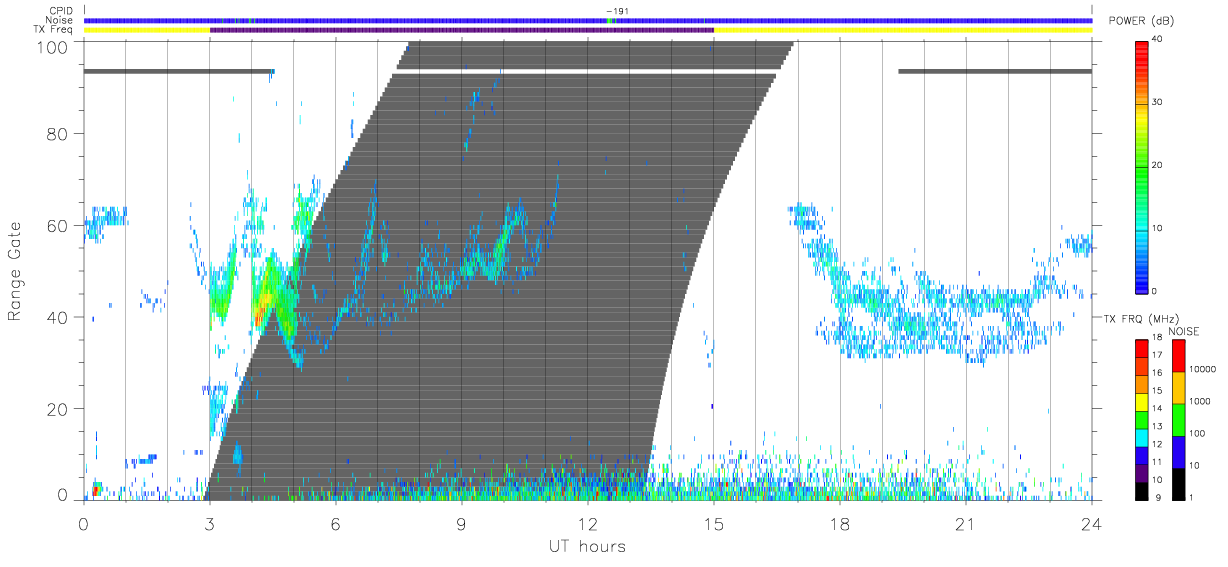Select the 30 tick on POWER color bar
Screen dimensions: 1228x567
coord(1158,102)
